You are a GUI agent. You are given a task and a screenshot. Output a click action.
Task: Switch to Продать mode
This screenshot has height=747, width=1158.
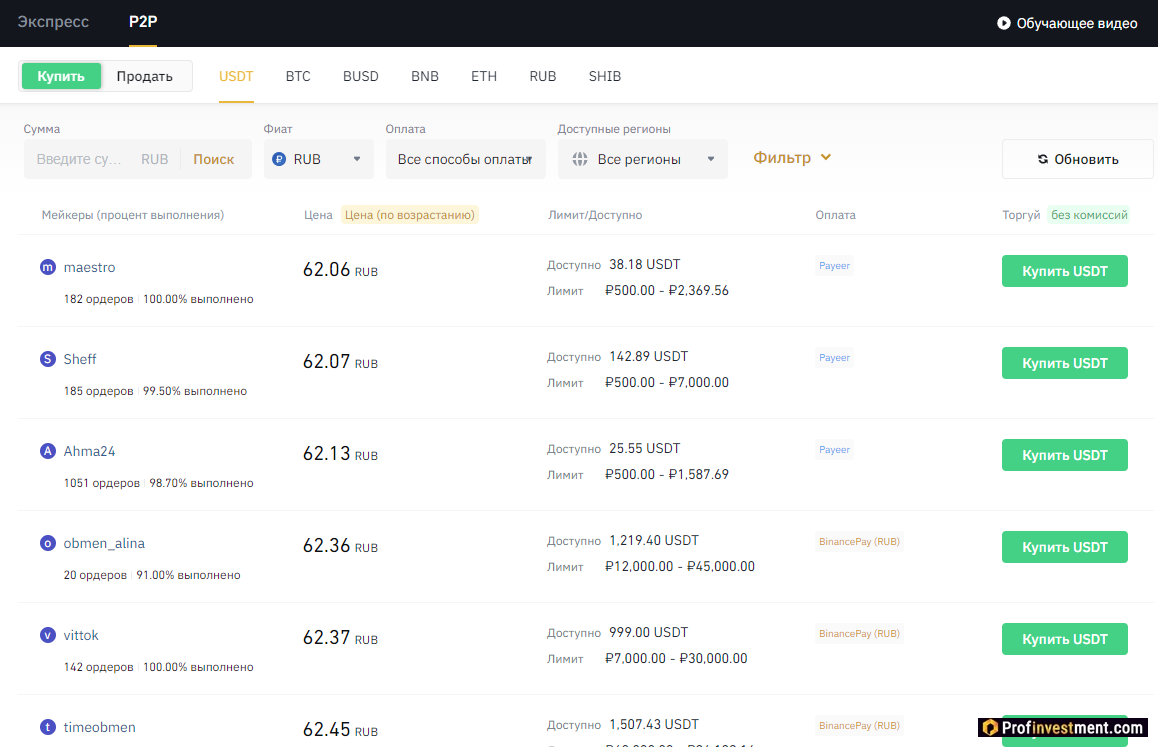coord(145,76)
